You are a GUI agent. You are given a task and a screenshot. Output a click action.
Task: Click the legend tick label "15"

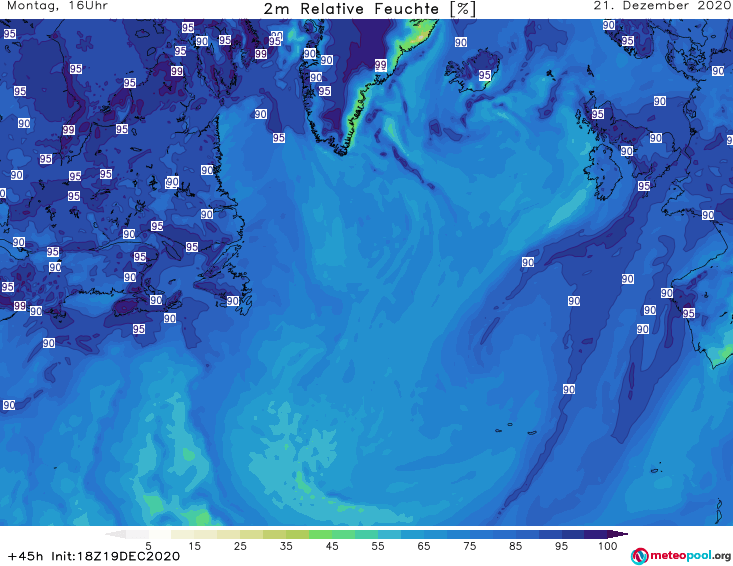pyautogui.click(x=194, y=545)
